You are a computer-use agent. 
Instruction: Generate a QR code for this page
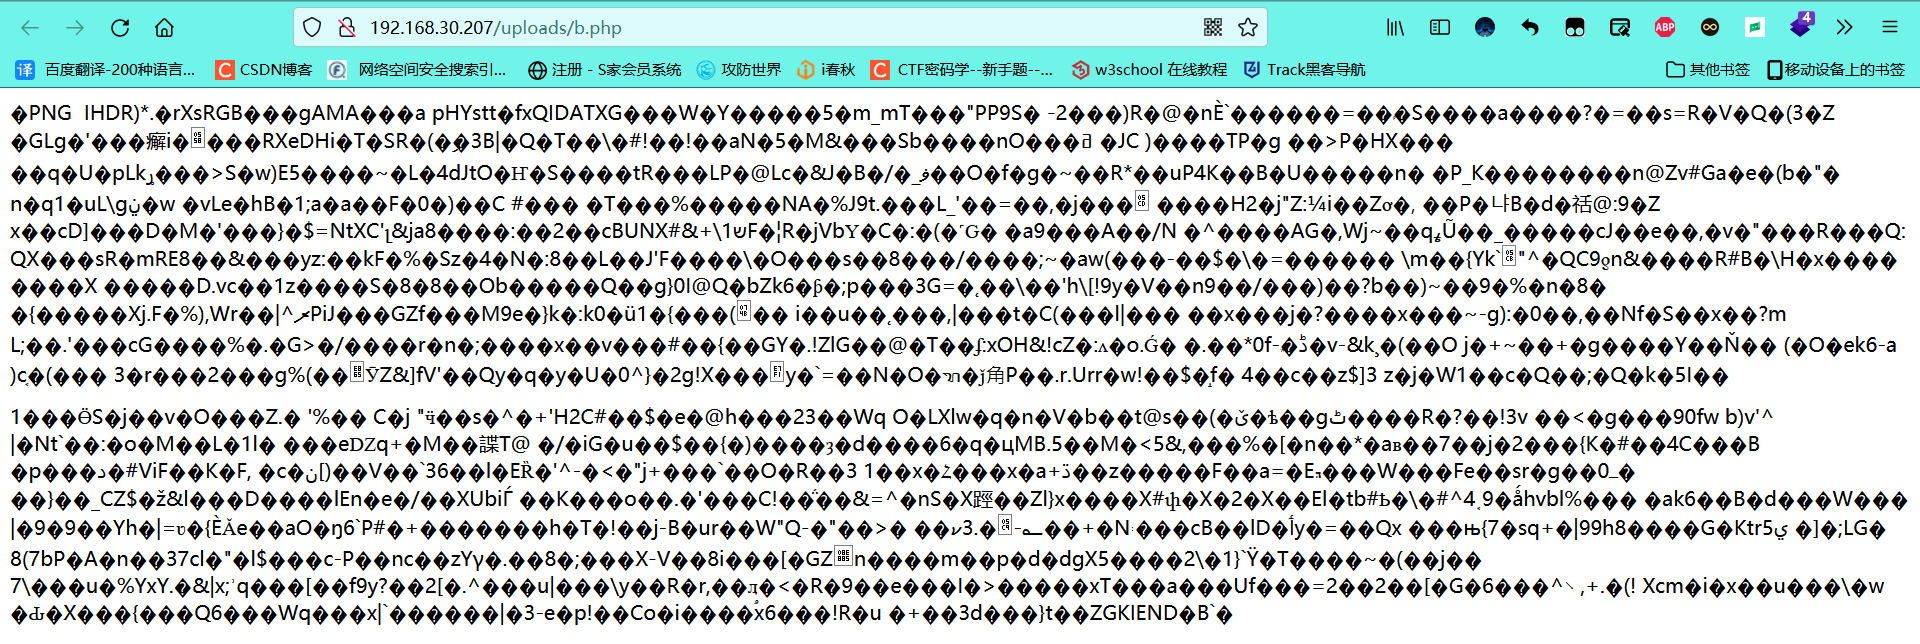[x=1213, y=28]
